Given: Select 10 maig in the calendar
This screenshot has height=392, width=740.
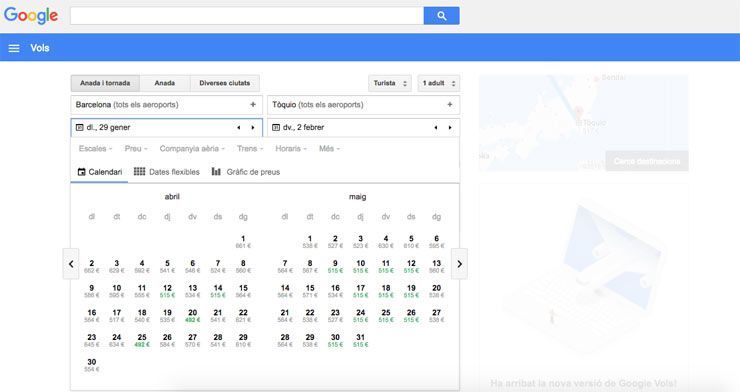Looking at the screenshot, I should (x=361, y=266).
